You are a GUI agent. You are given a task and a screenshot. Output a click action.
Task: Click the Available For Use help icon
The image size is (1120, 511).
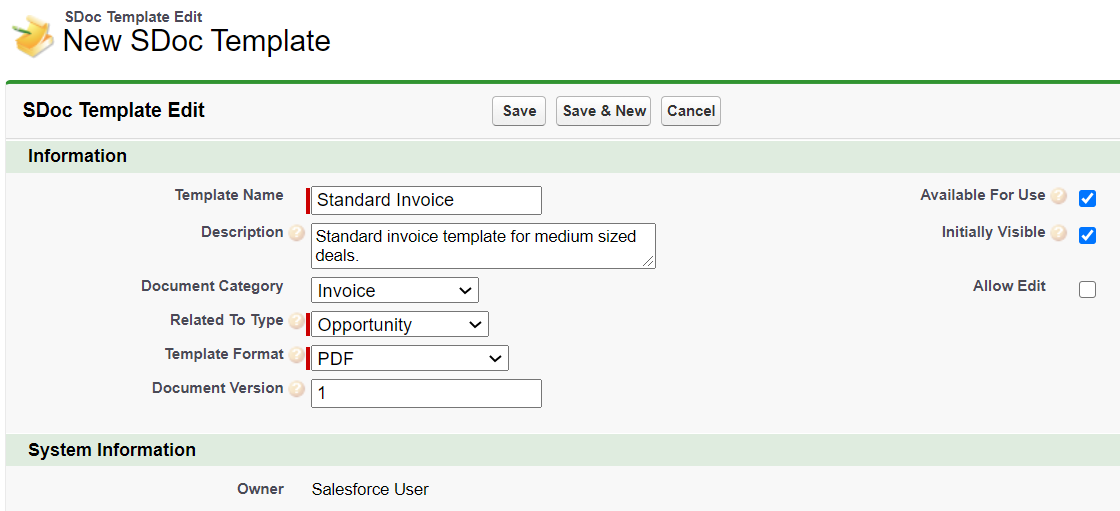tap(1059, 196)
